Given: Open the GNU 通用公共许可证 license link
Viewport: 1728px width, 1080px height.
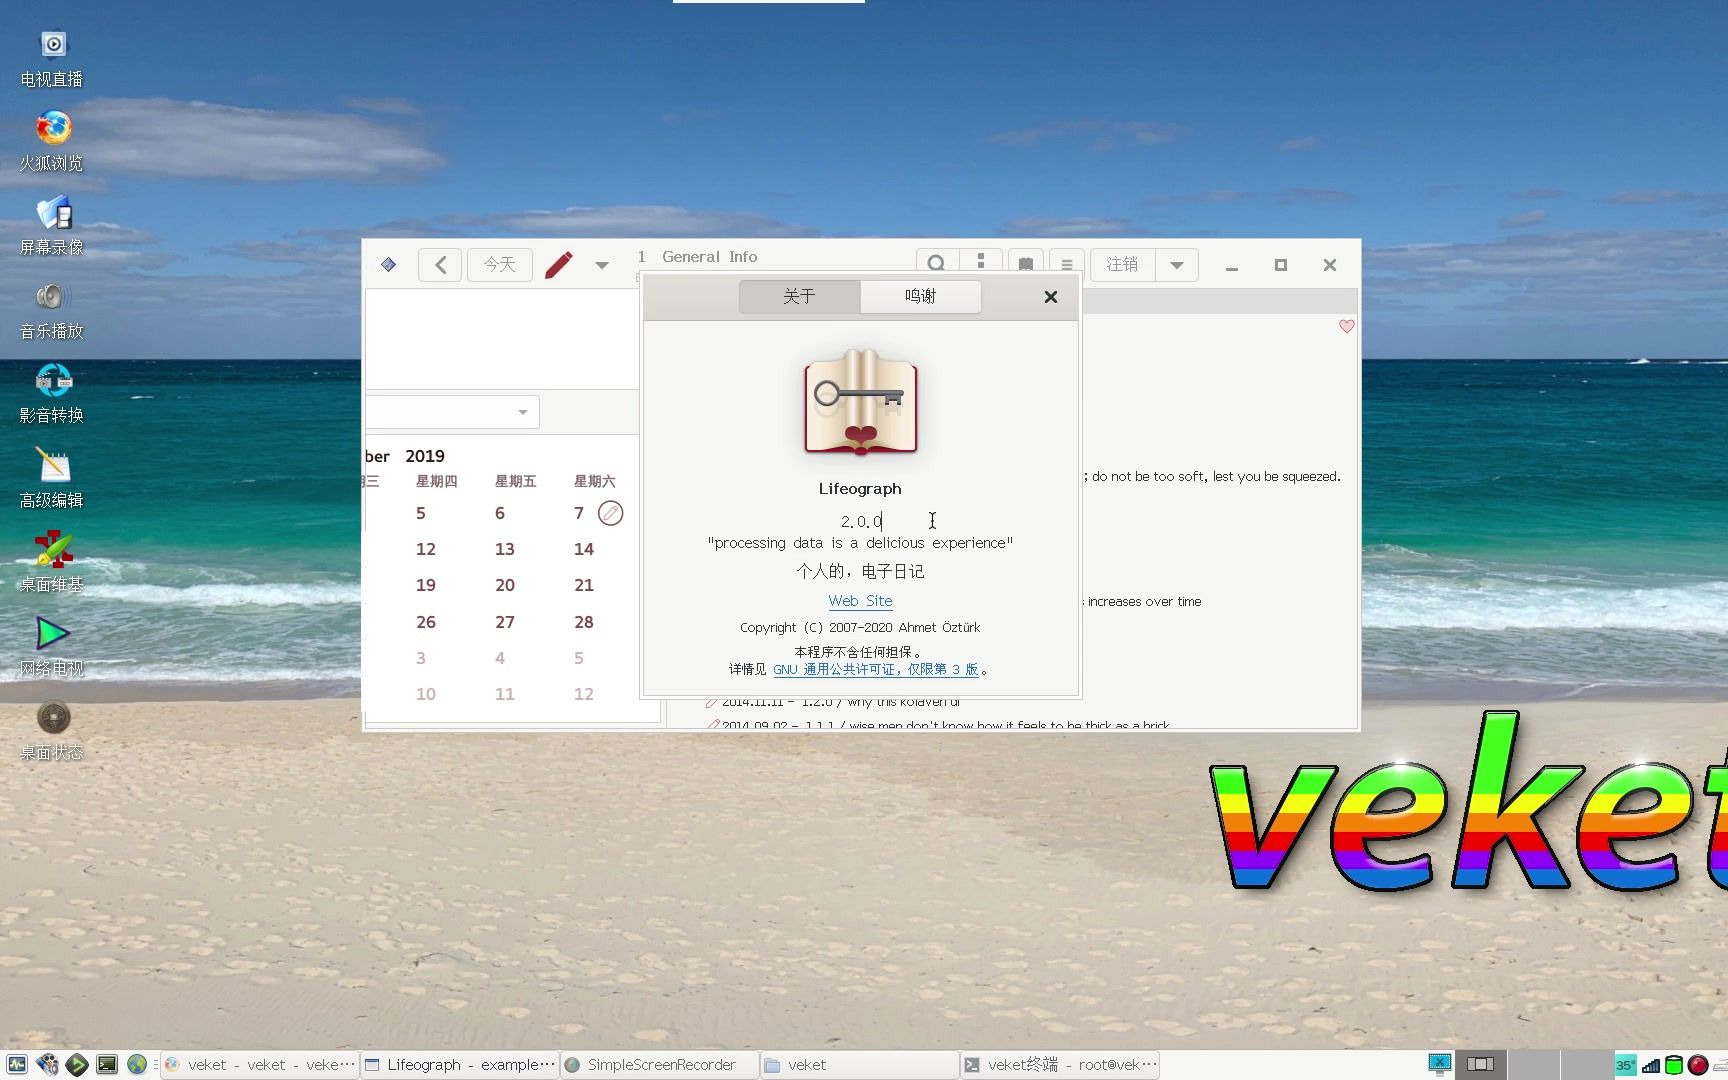Looking at the screenshot, I should pos(875,670).
